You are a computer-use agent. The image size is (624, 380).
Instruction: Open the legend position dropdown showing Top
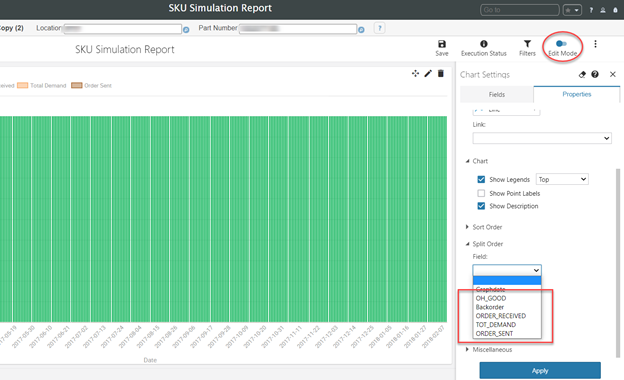click(562, 179)
